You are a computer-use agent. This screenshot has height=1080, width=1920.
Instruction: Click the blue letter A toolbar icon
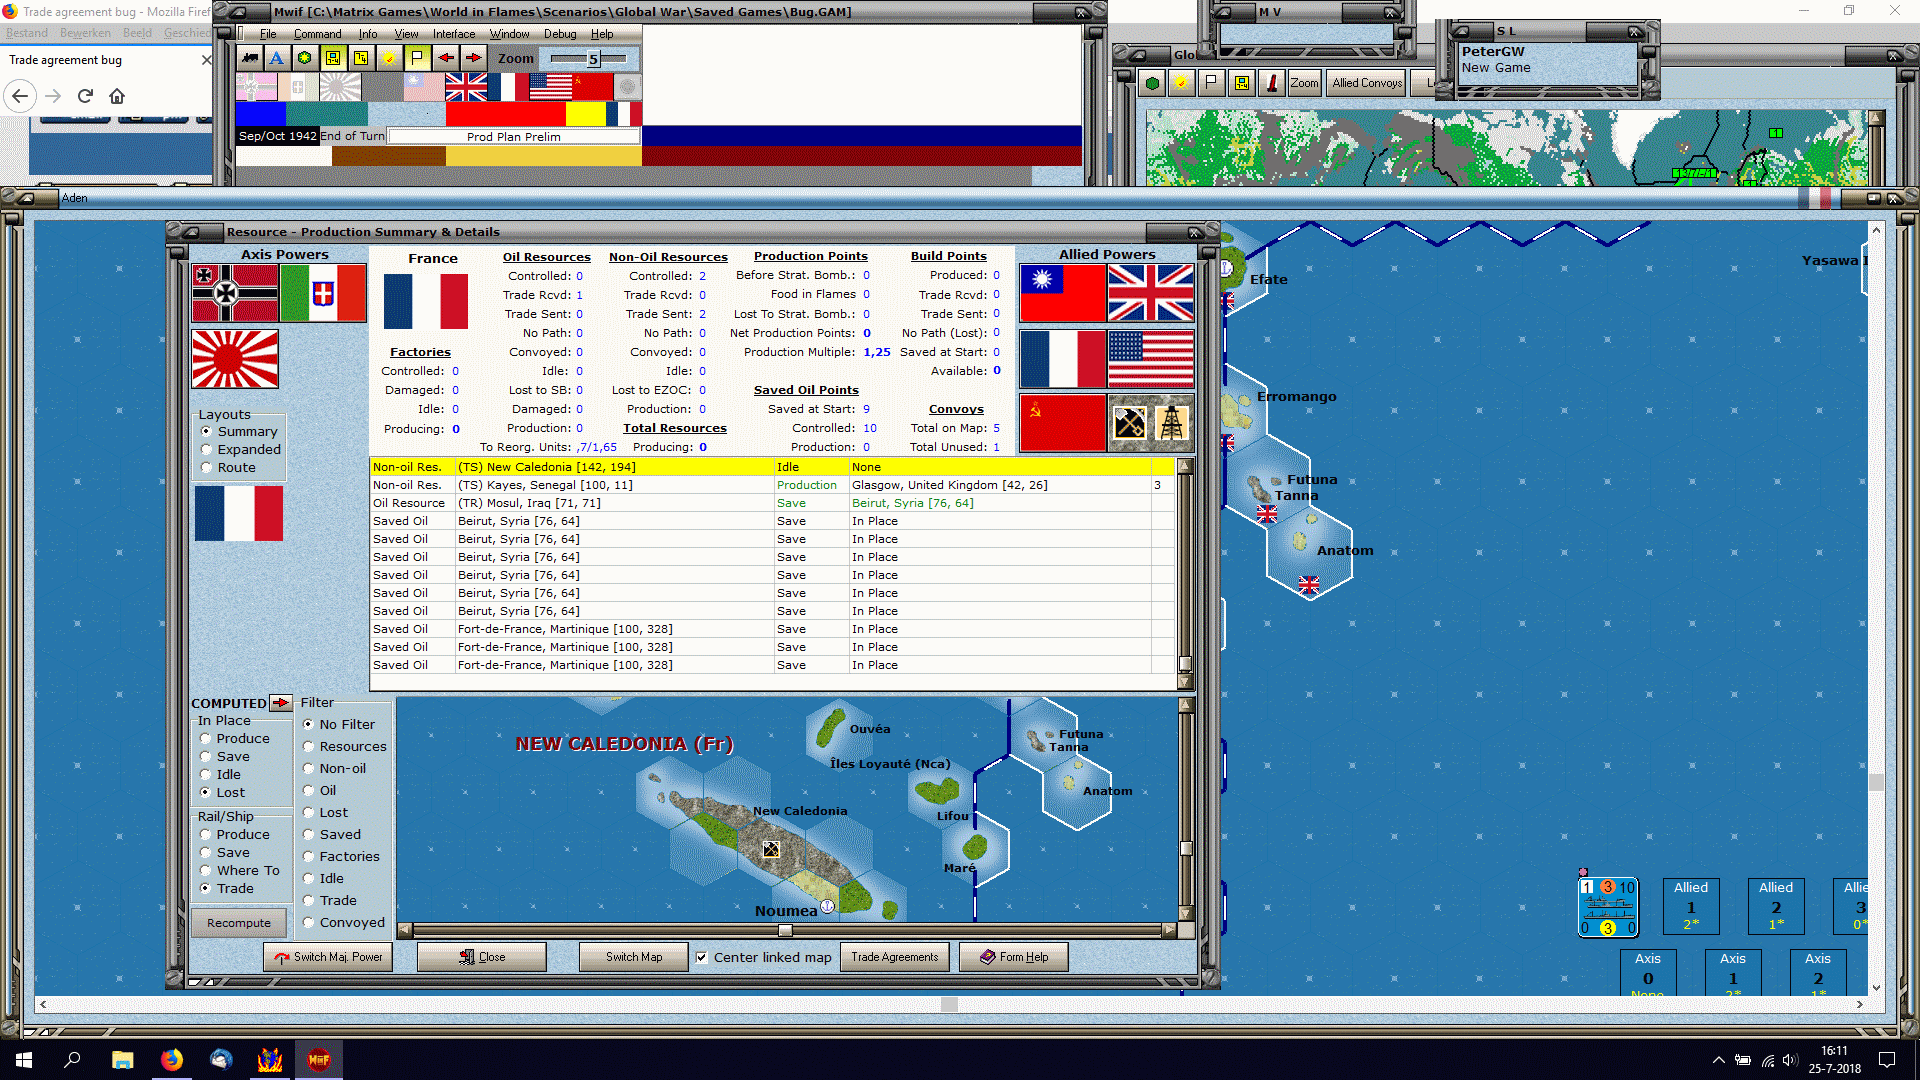277,58
